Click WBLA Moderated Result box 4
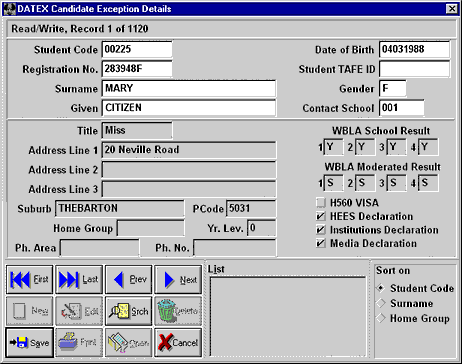This screenshot has height=364, width=462. pyautogui.click(x=428, y=183)
